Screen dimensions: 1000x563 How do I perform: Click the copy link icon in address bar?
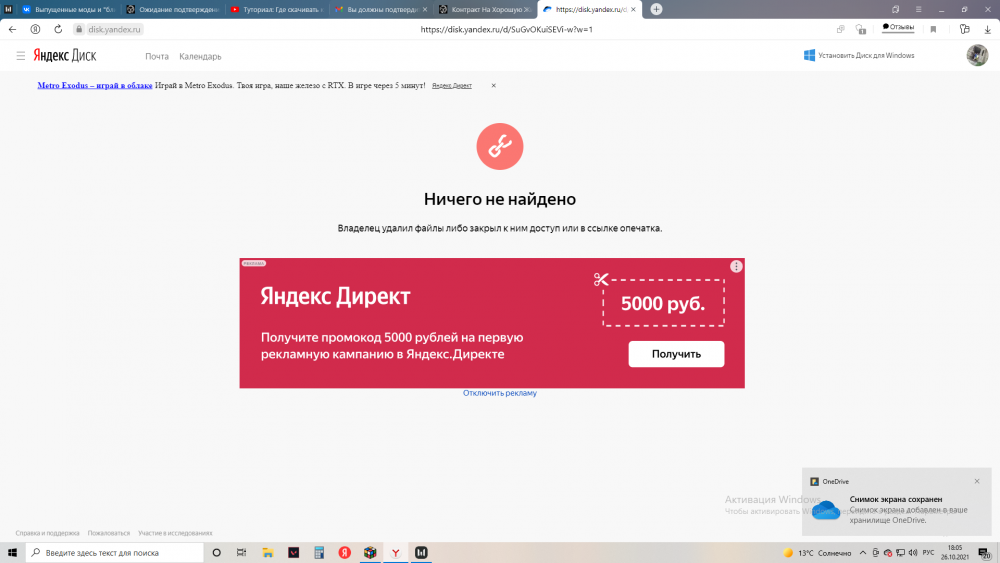(841, 29)
